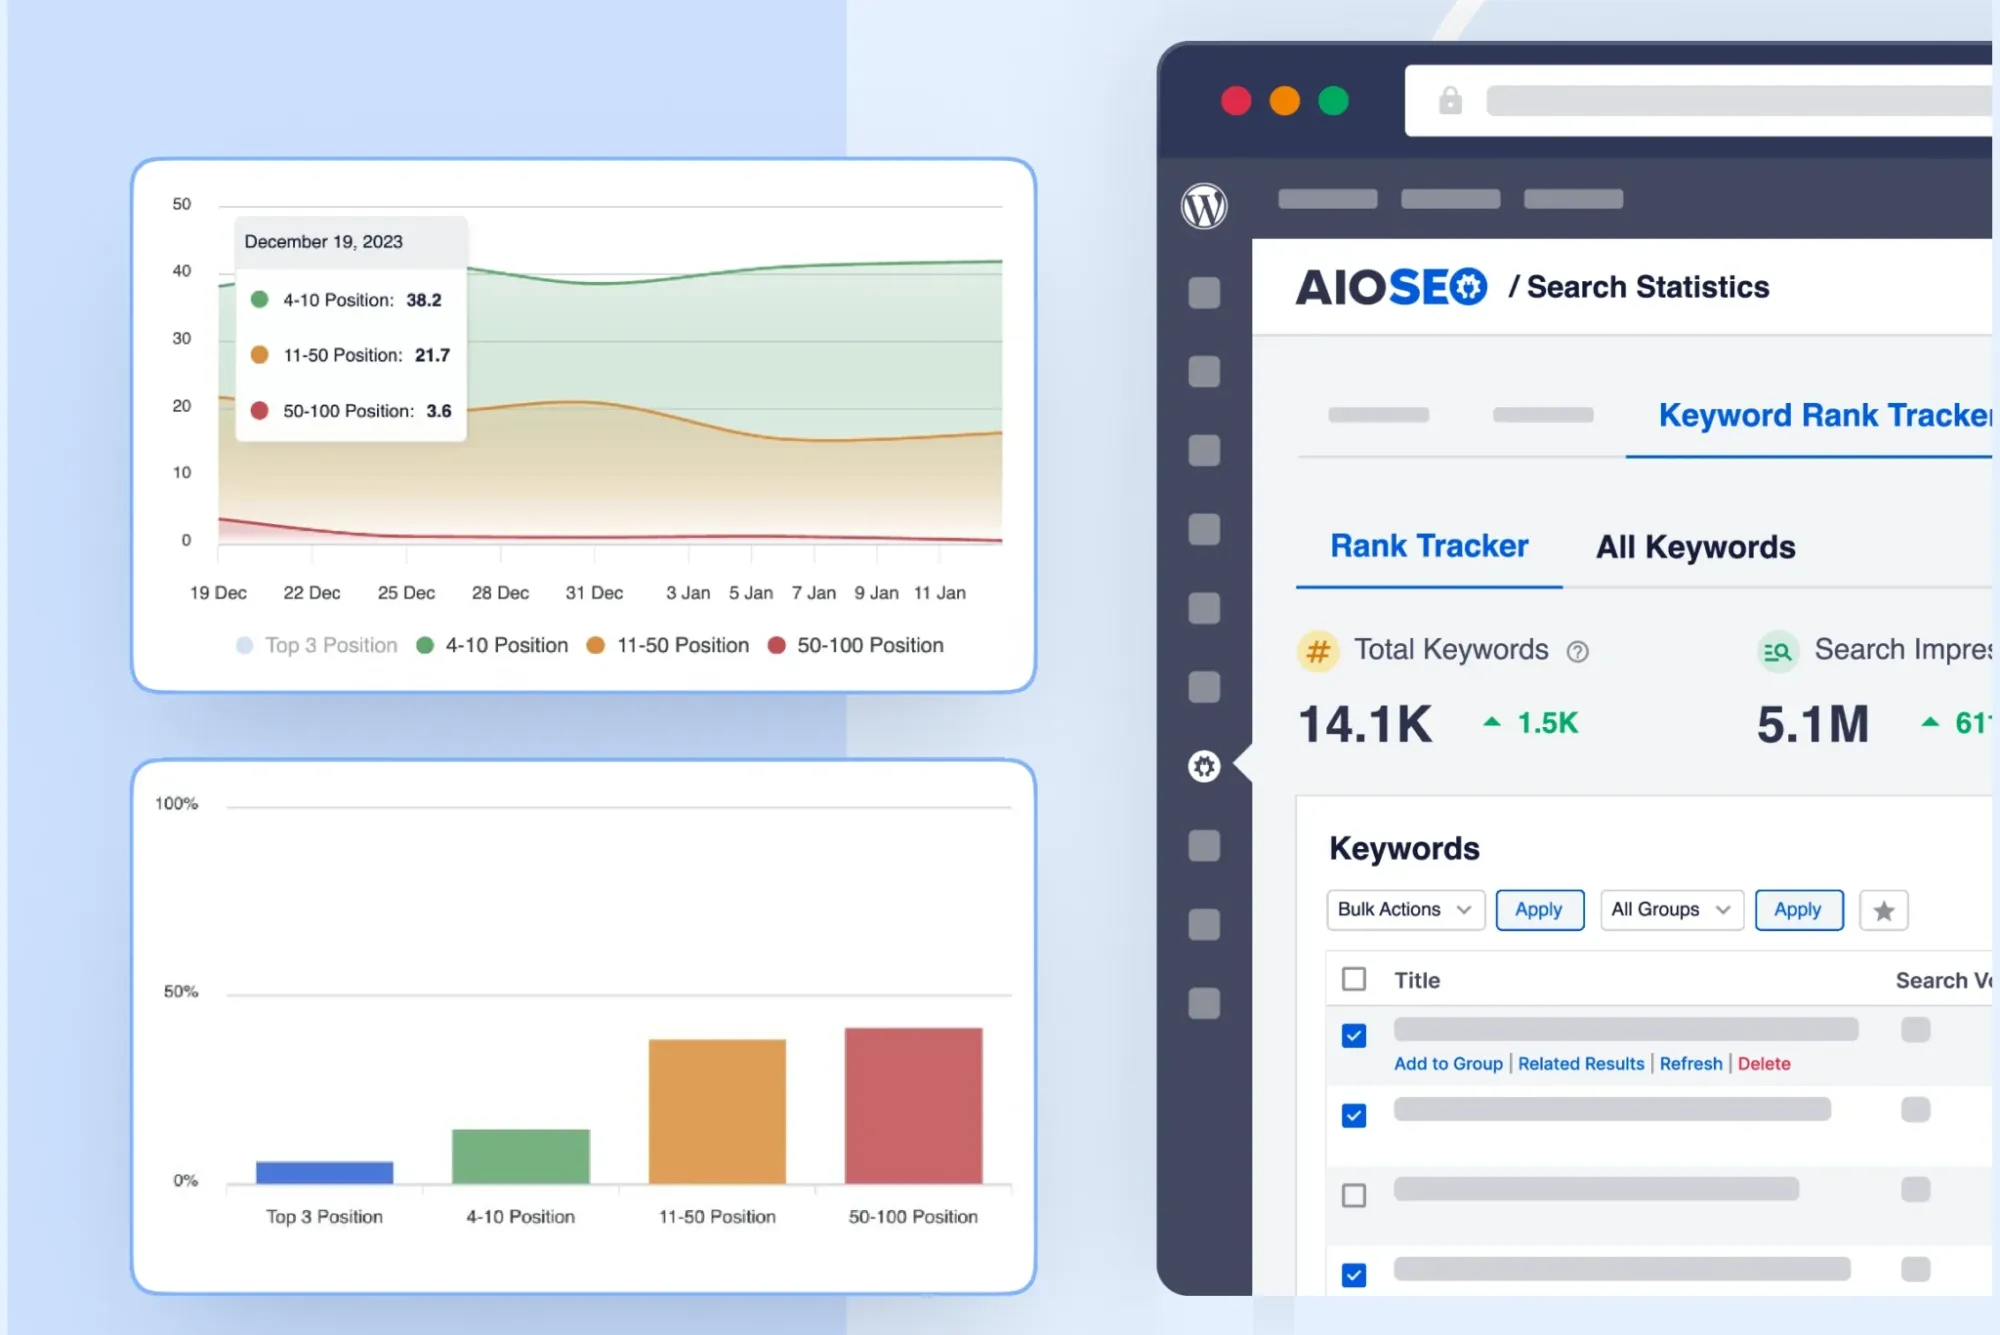Click the Total Keywords hash icon
Image resolution: width=2000 pixels, height=1335 pixels.
(1318, 651)
